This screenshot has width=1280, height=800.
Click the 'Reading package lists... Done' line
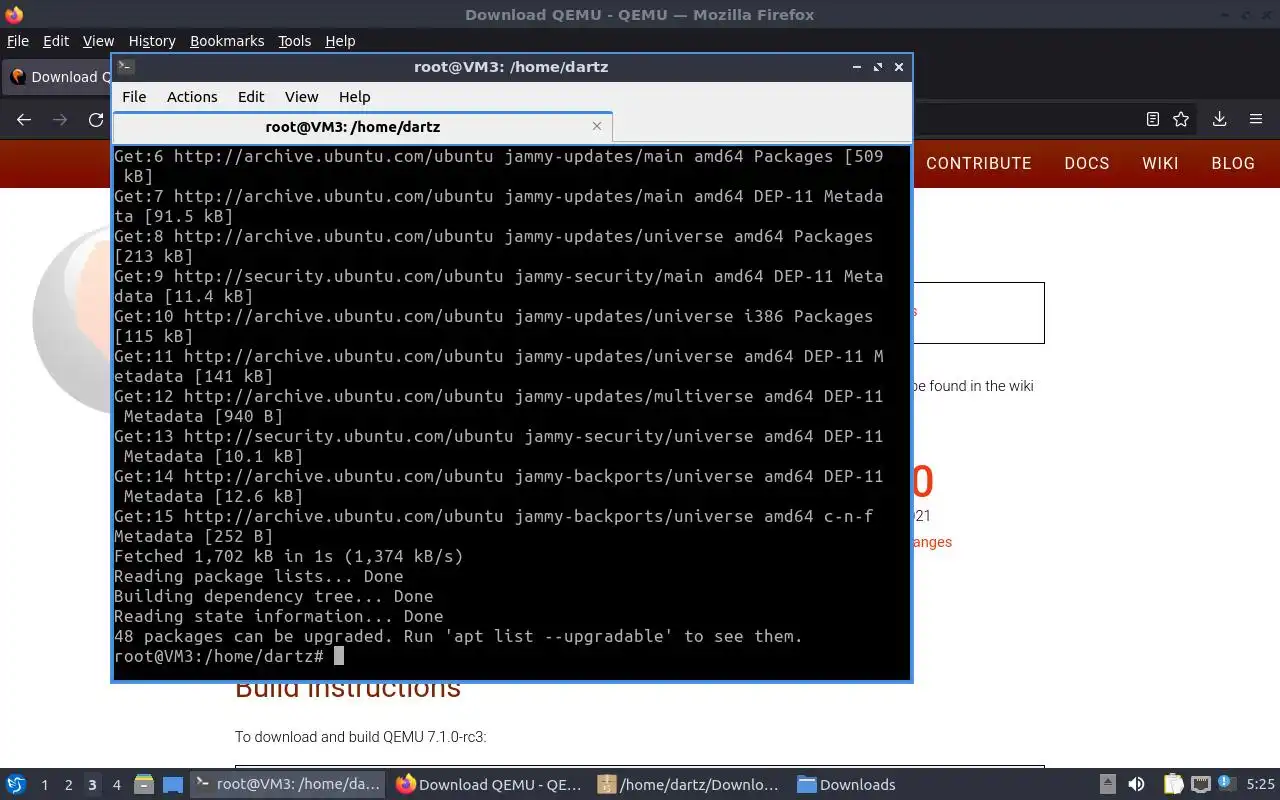258,576
